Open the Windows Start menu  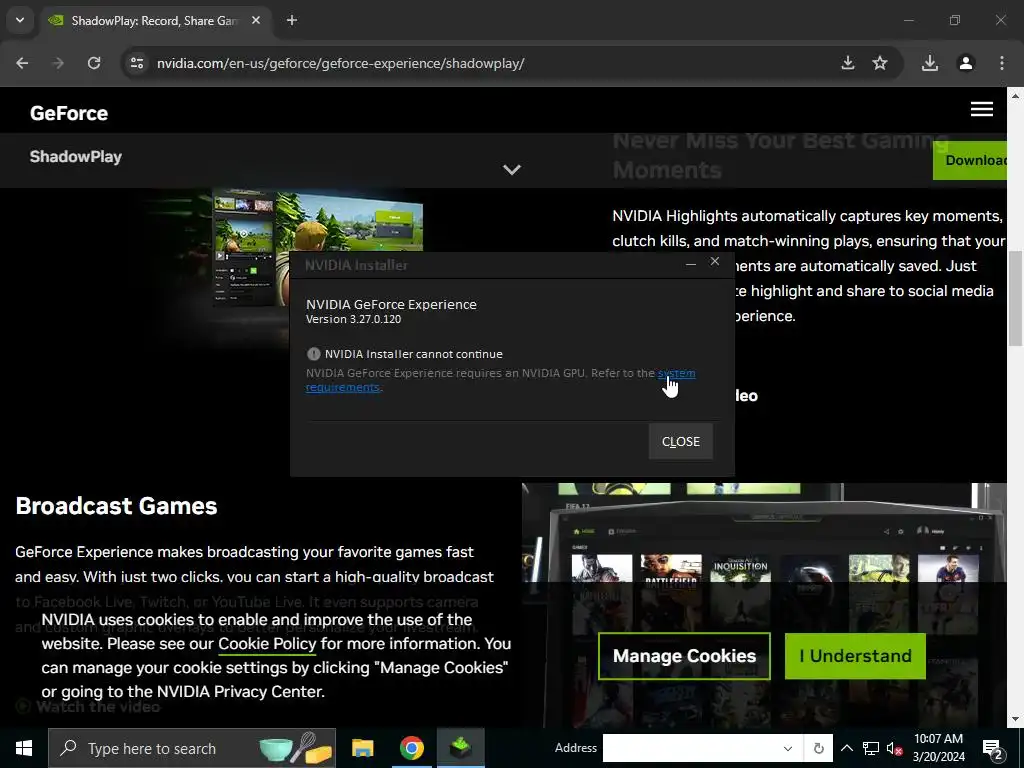click(x=24, y=748)
